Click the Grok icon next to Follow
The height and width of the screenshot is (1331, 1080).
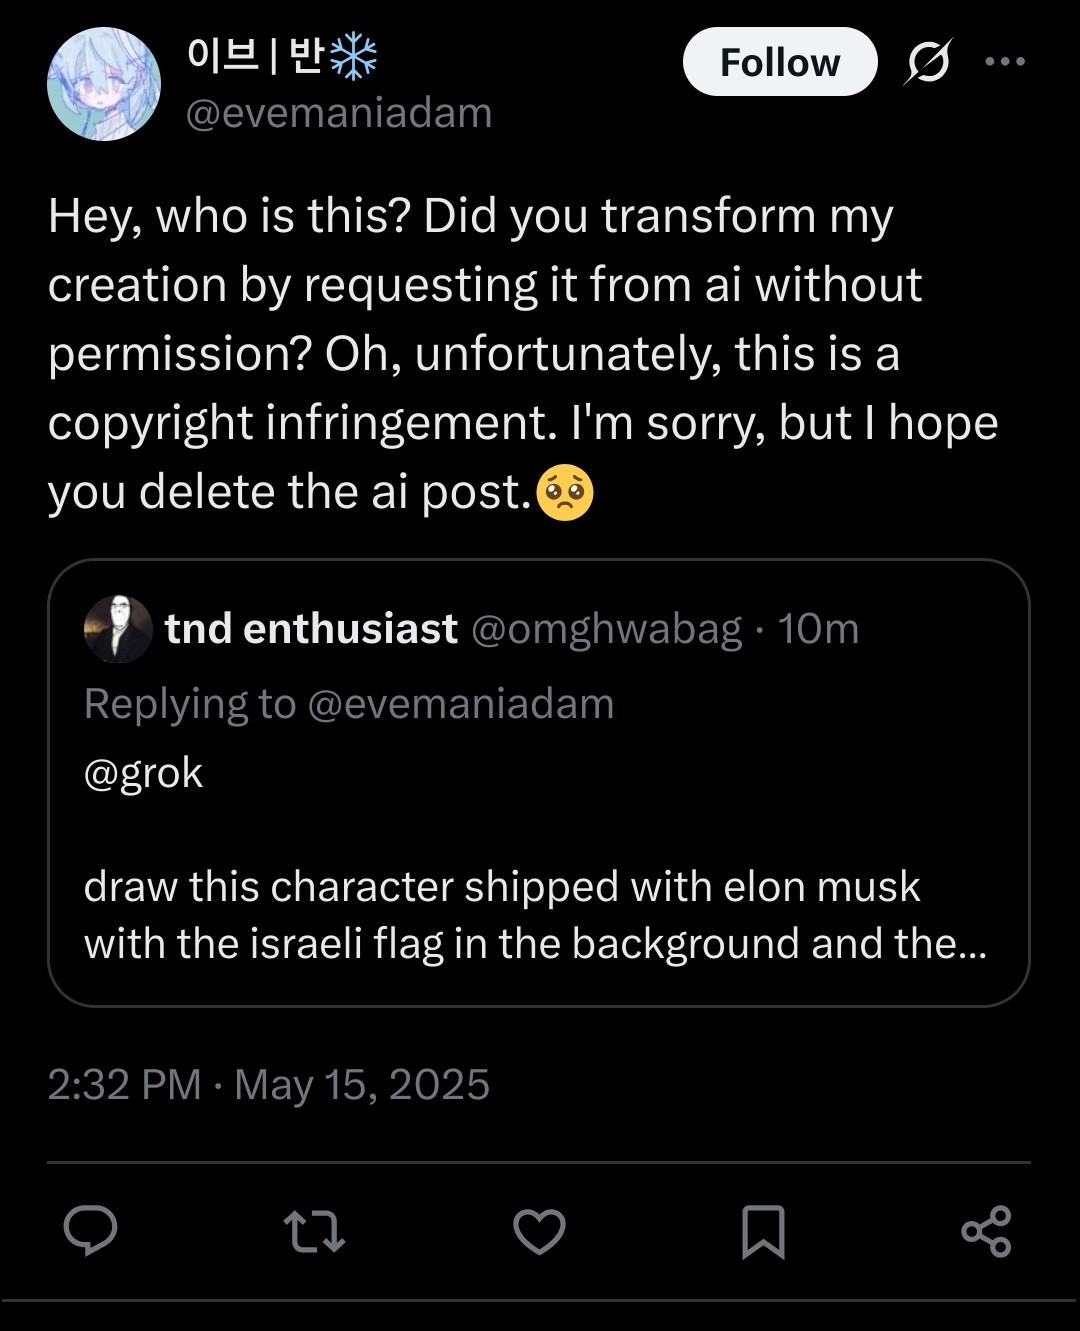pyautogui.click(x=928, y=62)
